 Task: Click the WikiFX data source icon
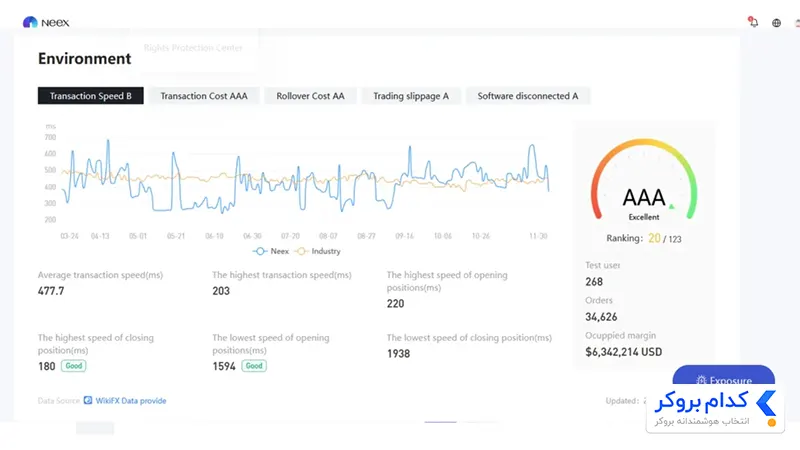click(88, 400)
